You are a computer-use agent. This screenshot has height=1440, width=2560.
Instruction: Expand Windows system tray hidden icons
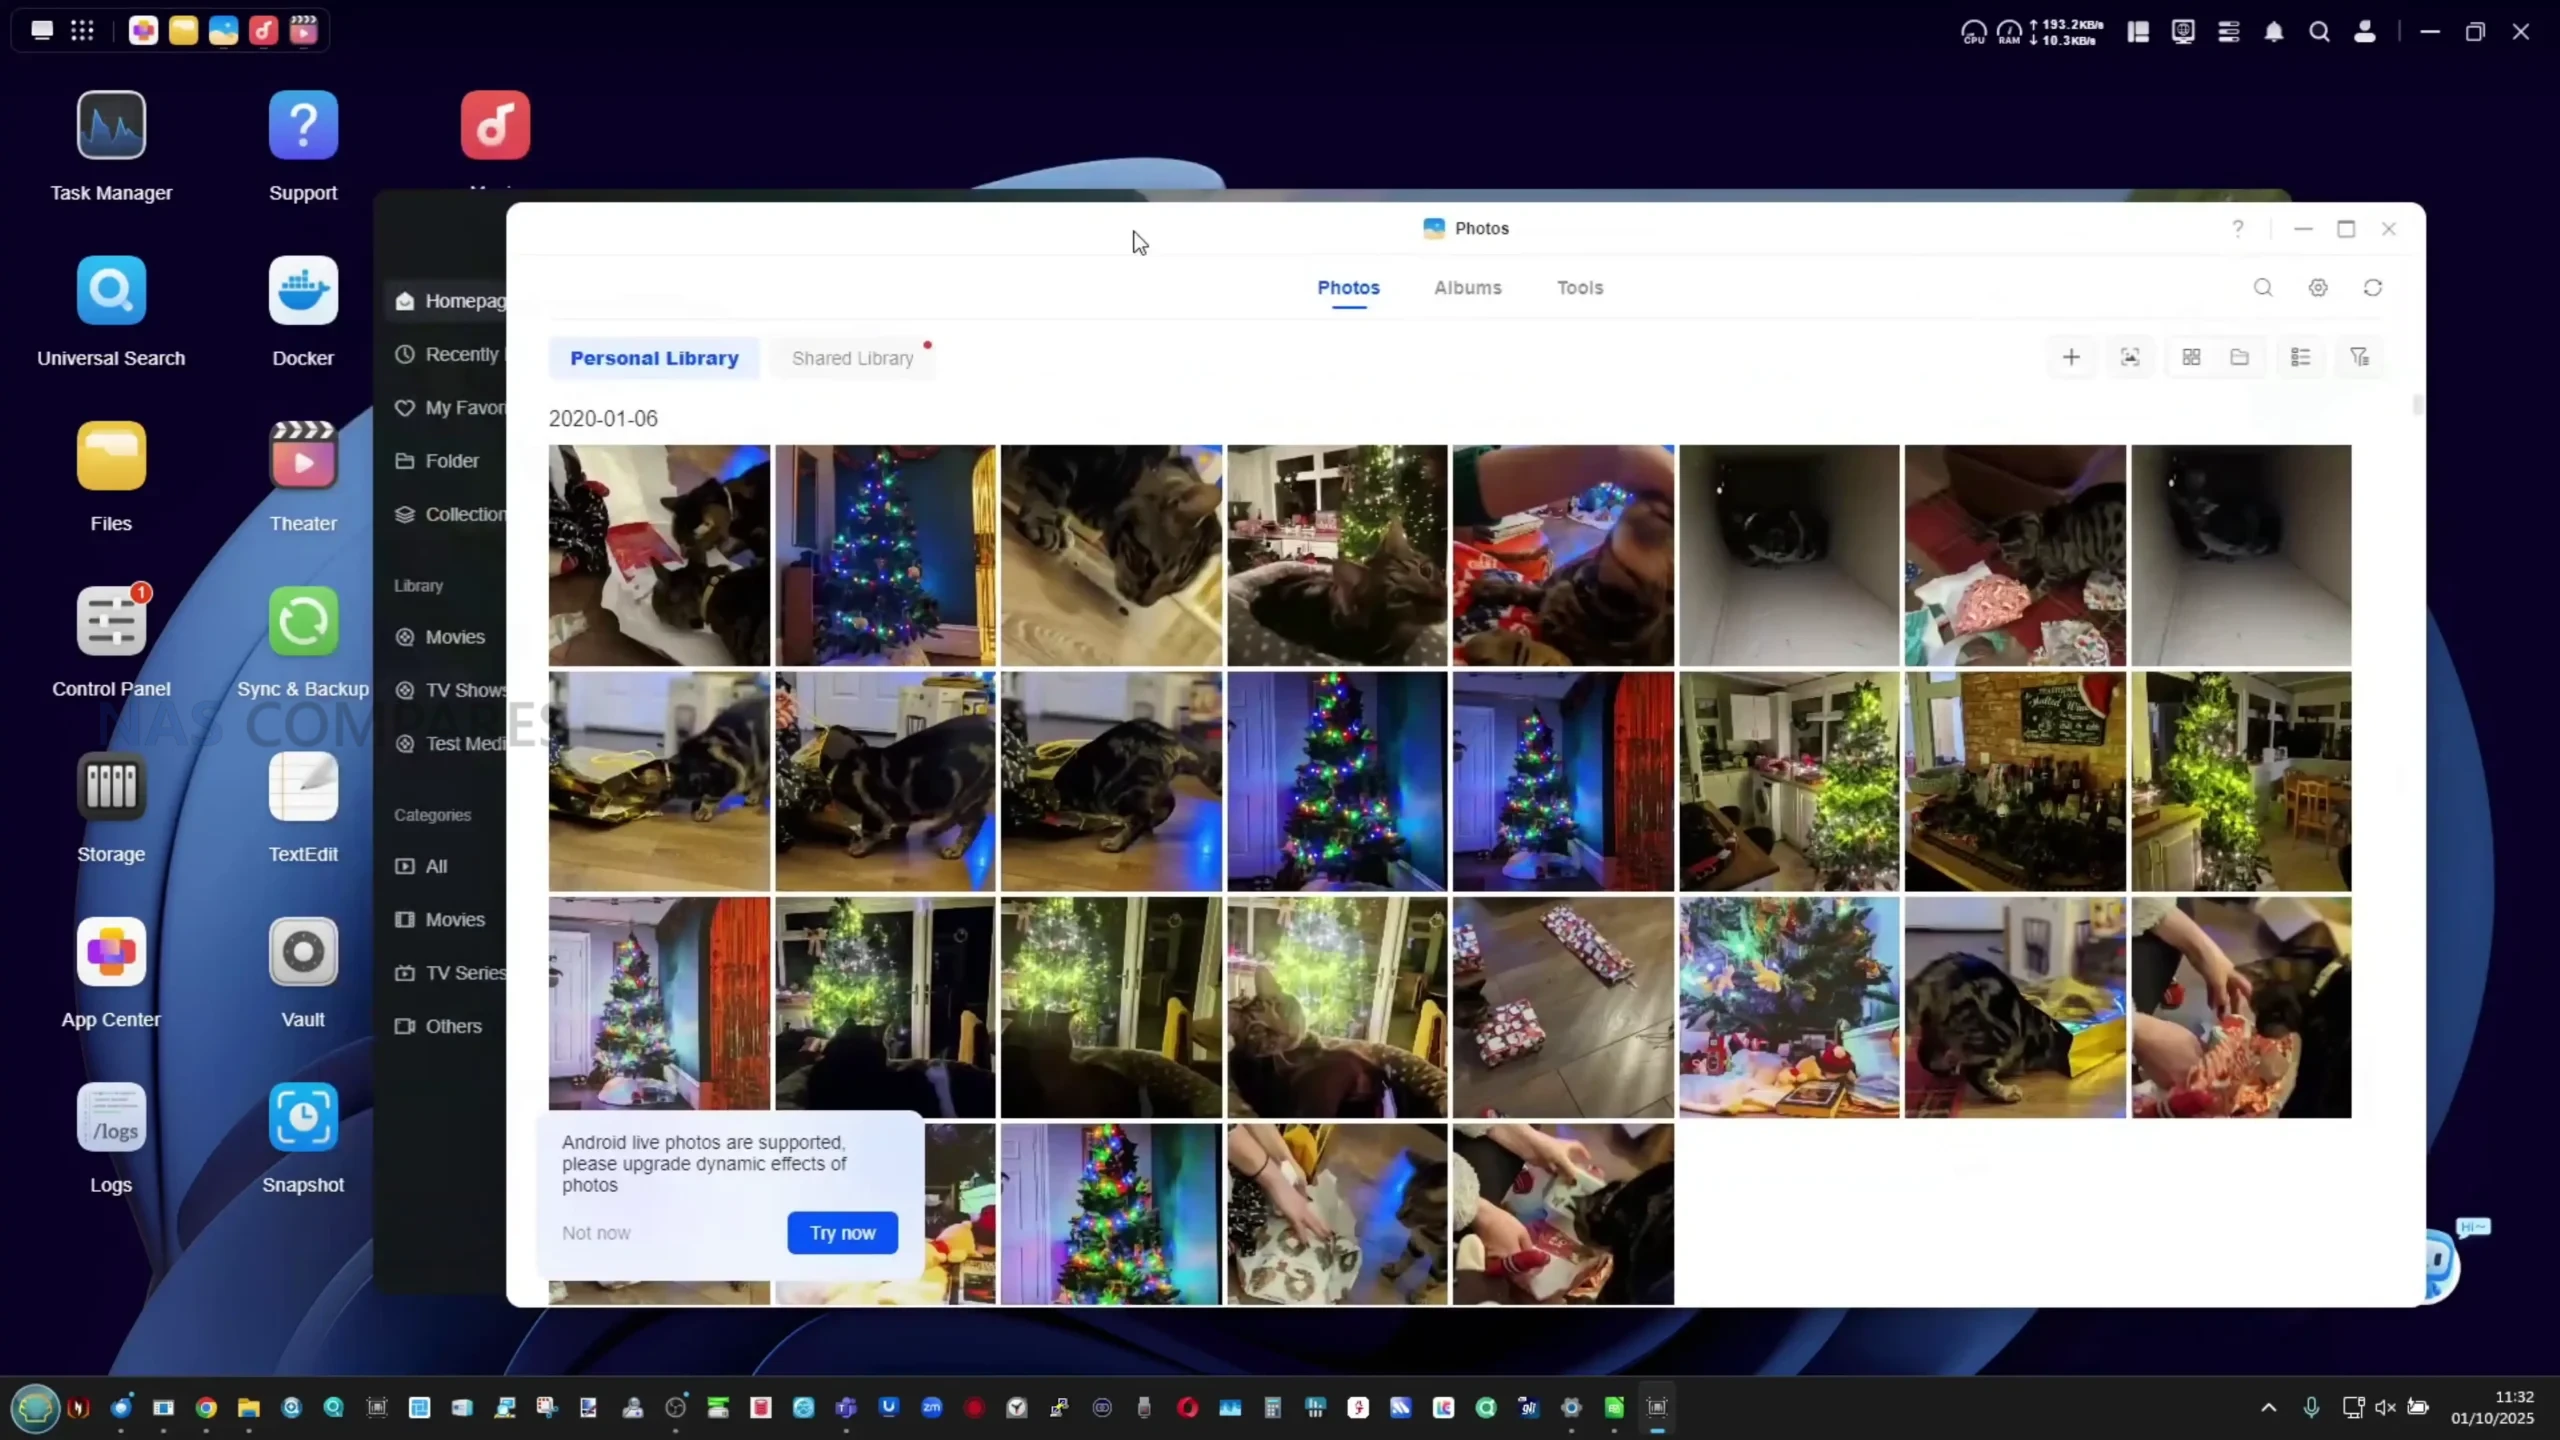pos(2269,1408)
